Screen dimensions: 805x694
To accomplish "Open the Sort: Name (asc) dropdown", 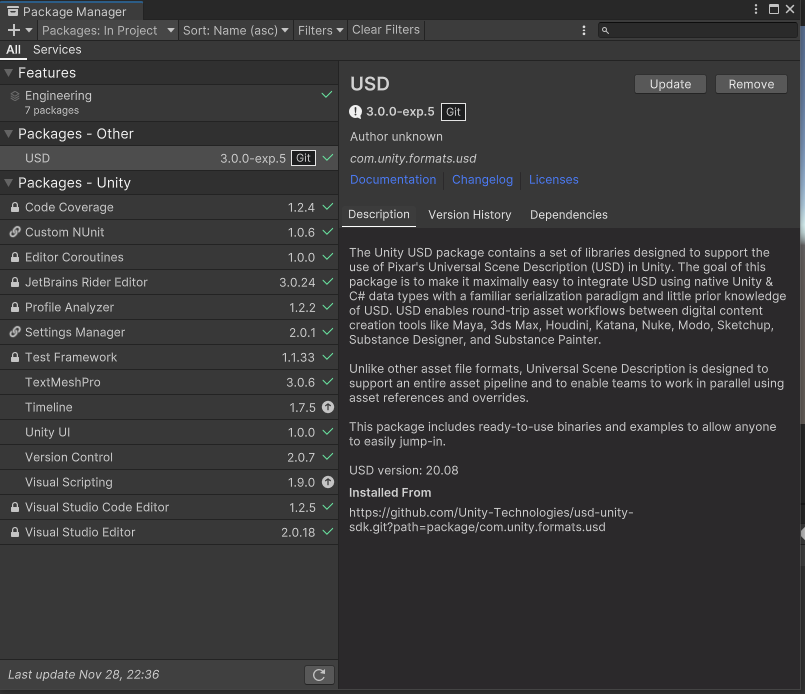I will point(235,30).
